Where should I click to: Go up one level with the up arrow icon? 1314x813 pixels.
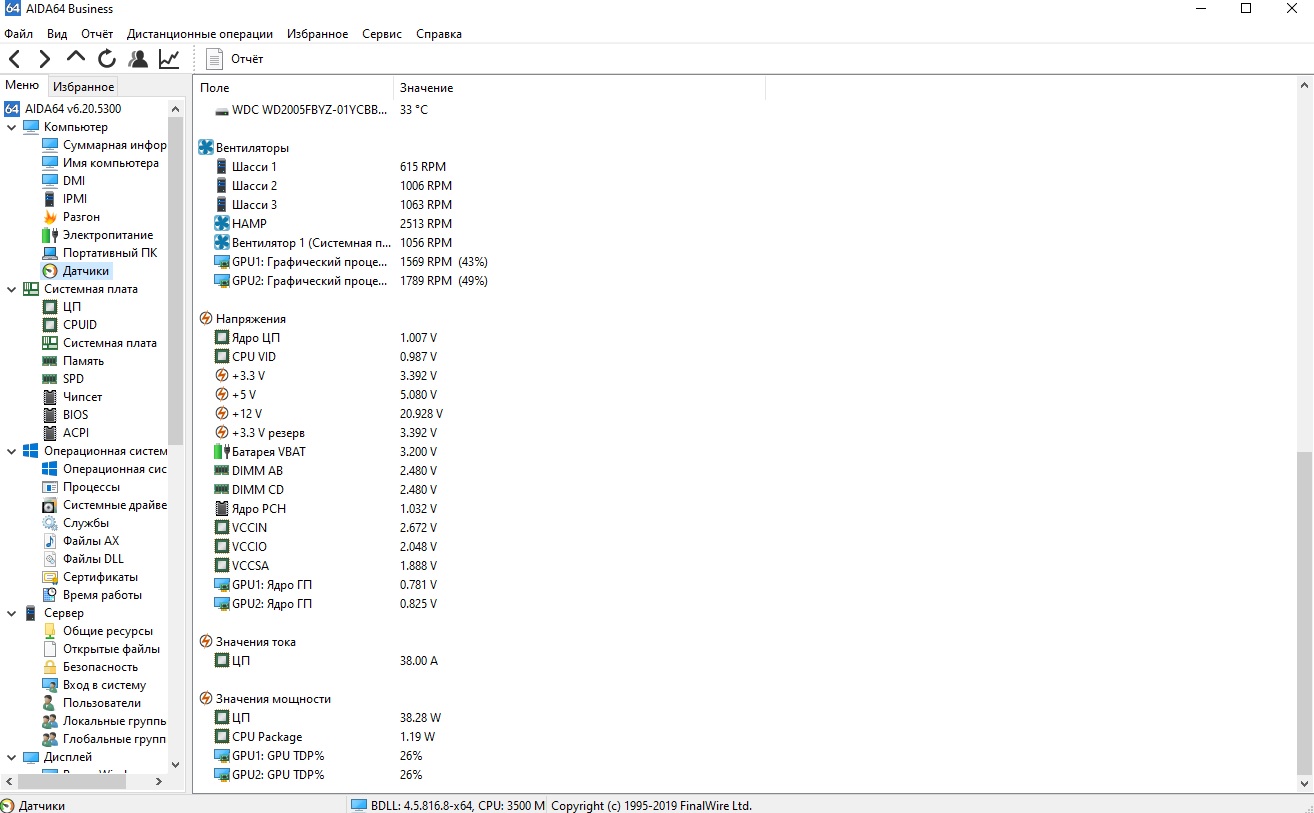(x=76, y=57)
